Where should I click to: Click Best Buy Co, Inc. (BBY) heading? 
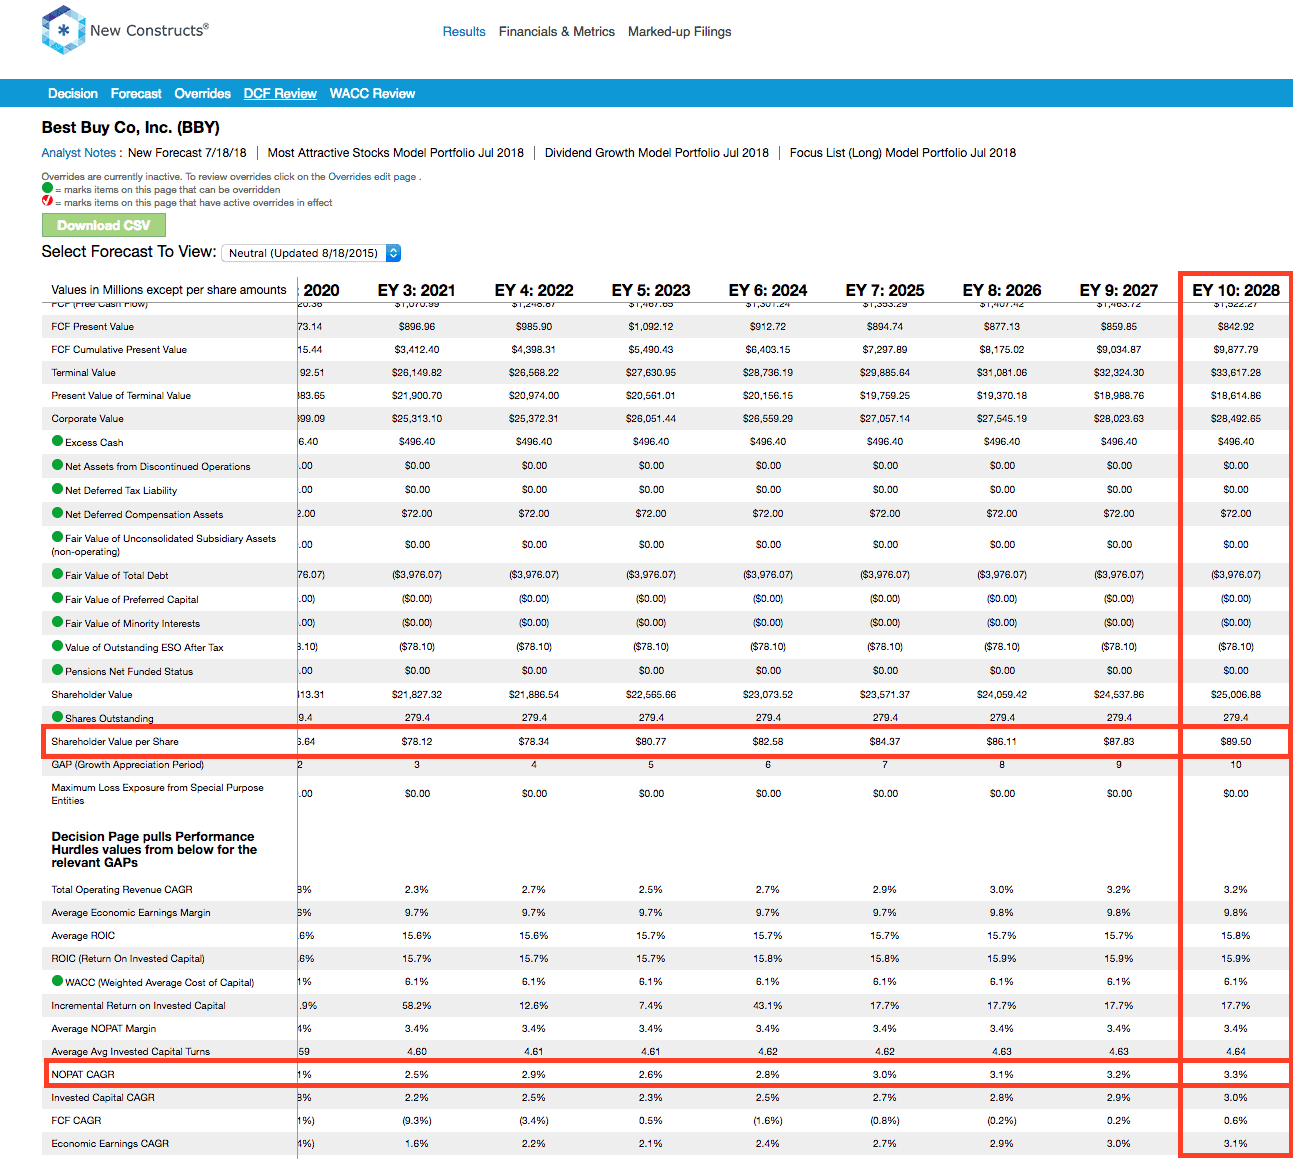(x=131, y=127)
